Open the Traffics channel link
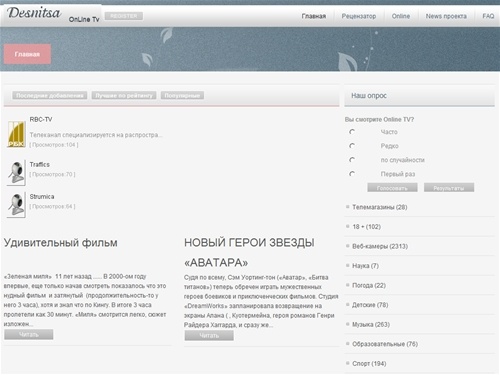The height and width of the screenshot is (375, 500). pos(39,164)
